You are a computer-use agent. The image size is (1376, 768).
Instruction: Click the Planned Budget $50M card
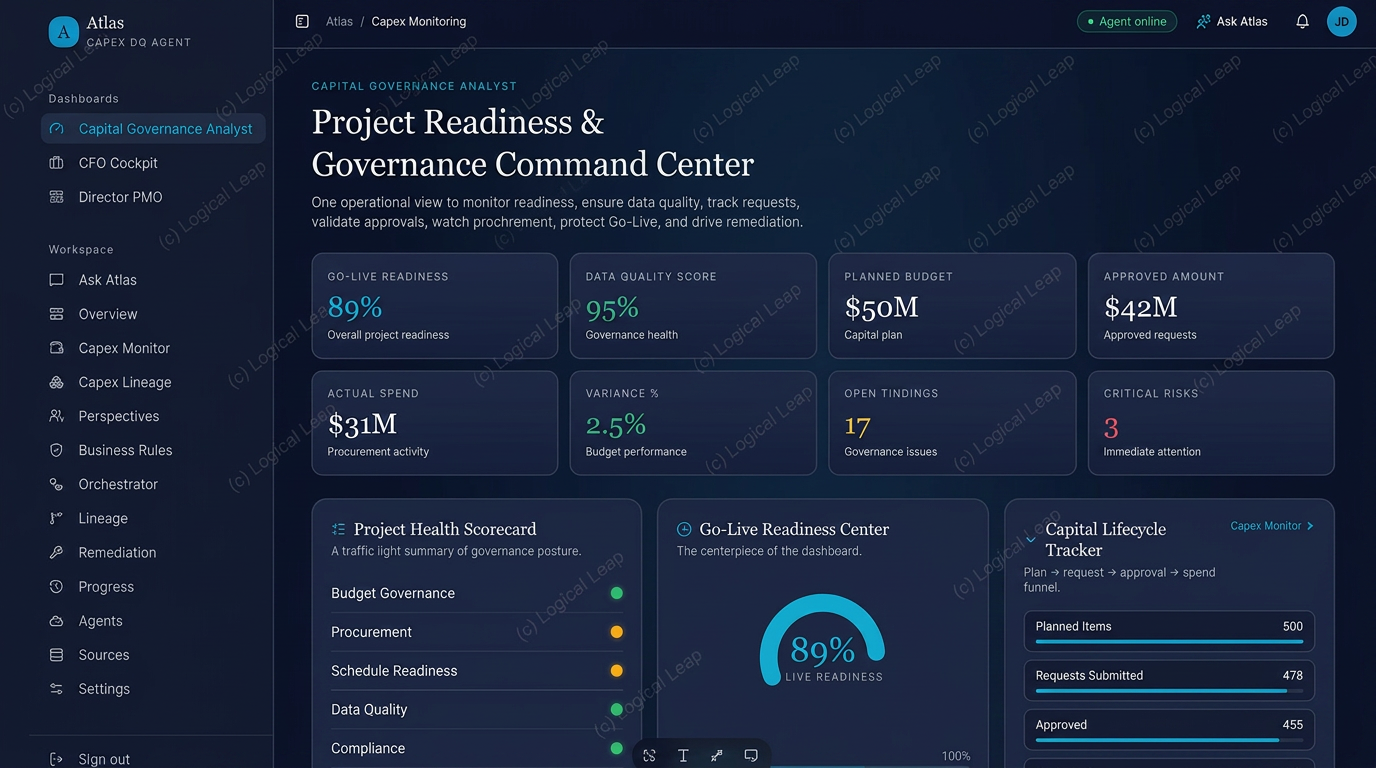coord(952,306)
